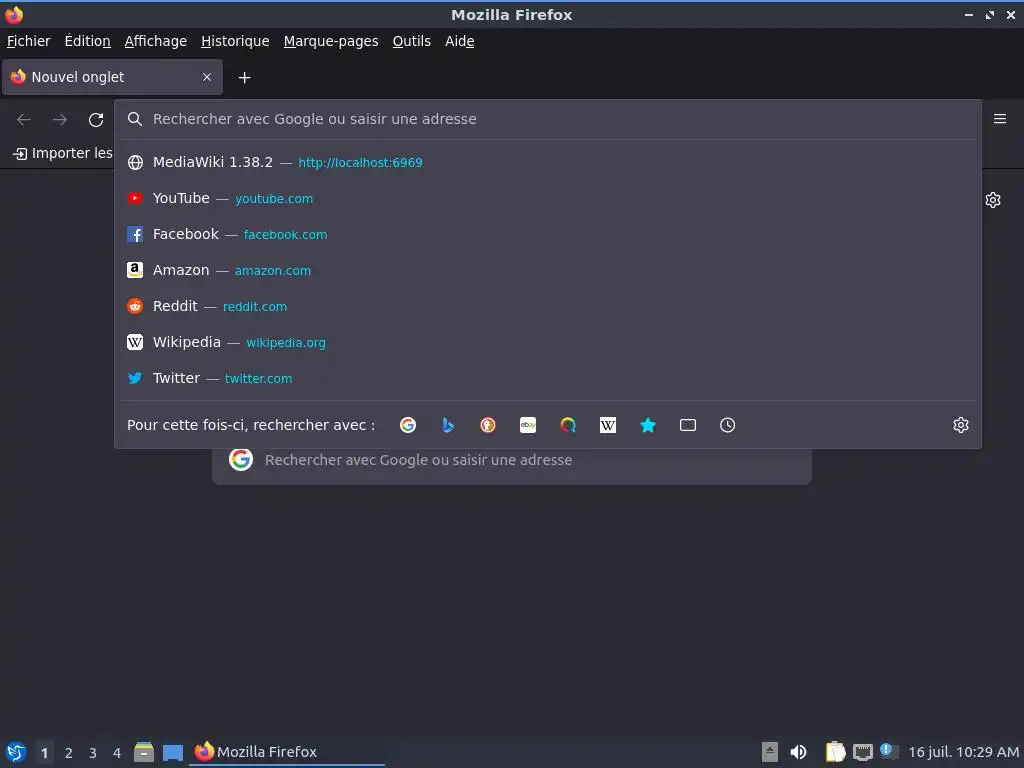Click the Reddit favicon in suggestions
This screenshot has width=1024, height=768.
(x=135, y=306)
